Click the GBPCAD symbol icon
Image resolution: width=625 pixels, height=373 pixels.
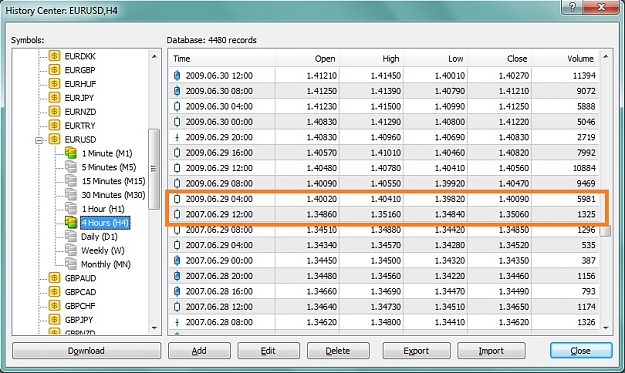(x=54, y=292)
